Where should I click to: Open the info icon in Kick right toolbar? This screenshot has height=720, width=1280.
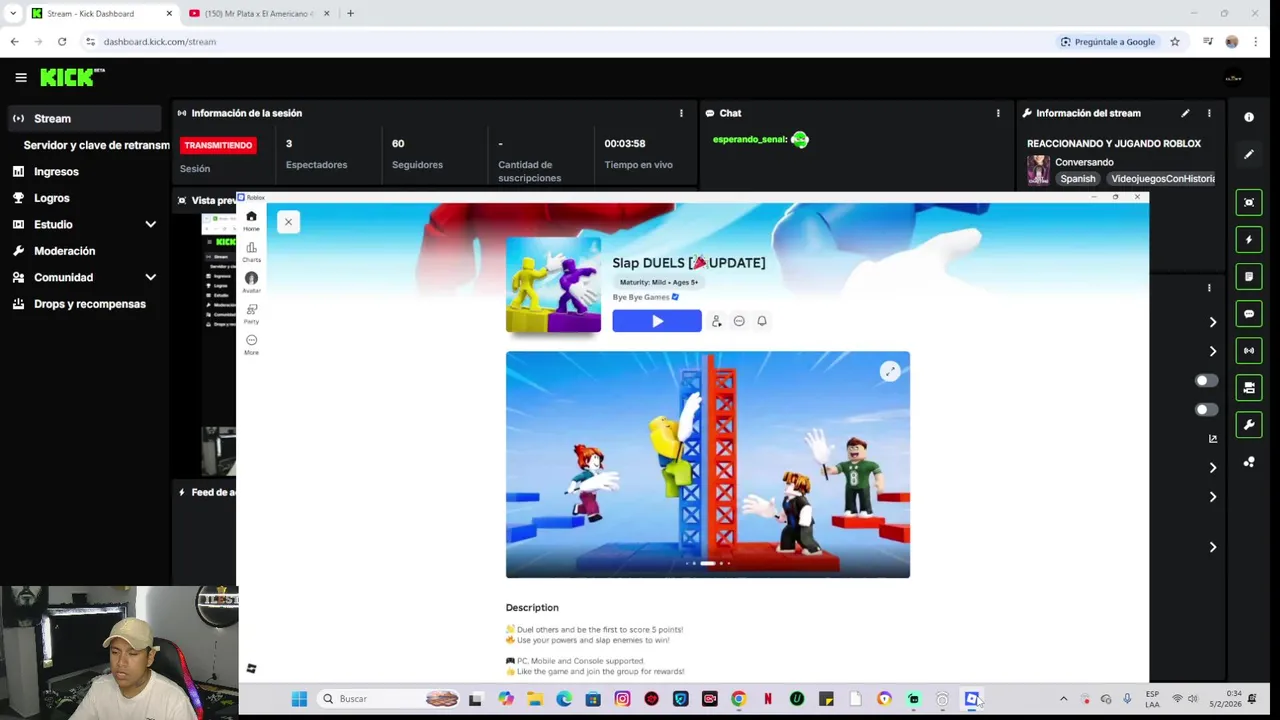click(x=1248, y=117)
